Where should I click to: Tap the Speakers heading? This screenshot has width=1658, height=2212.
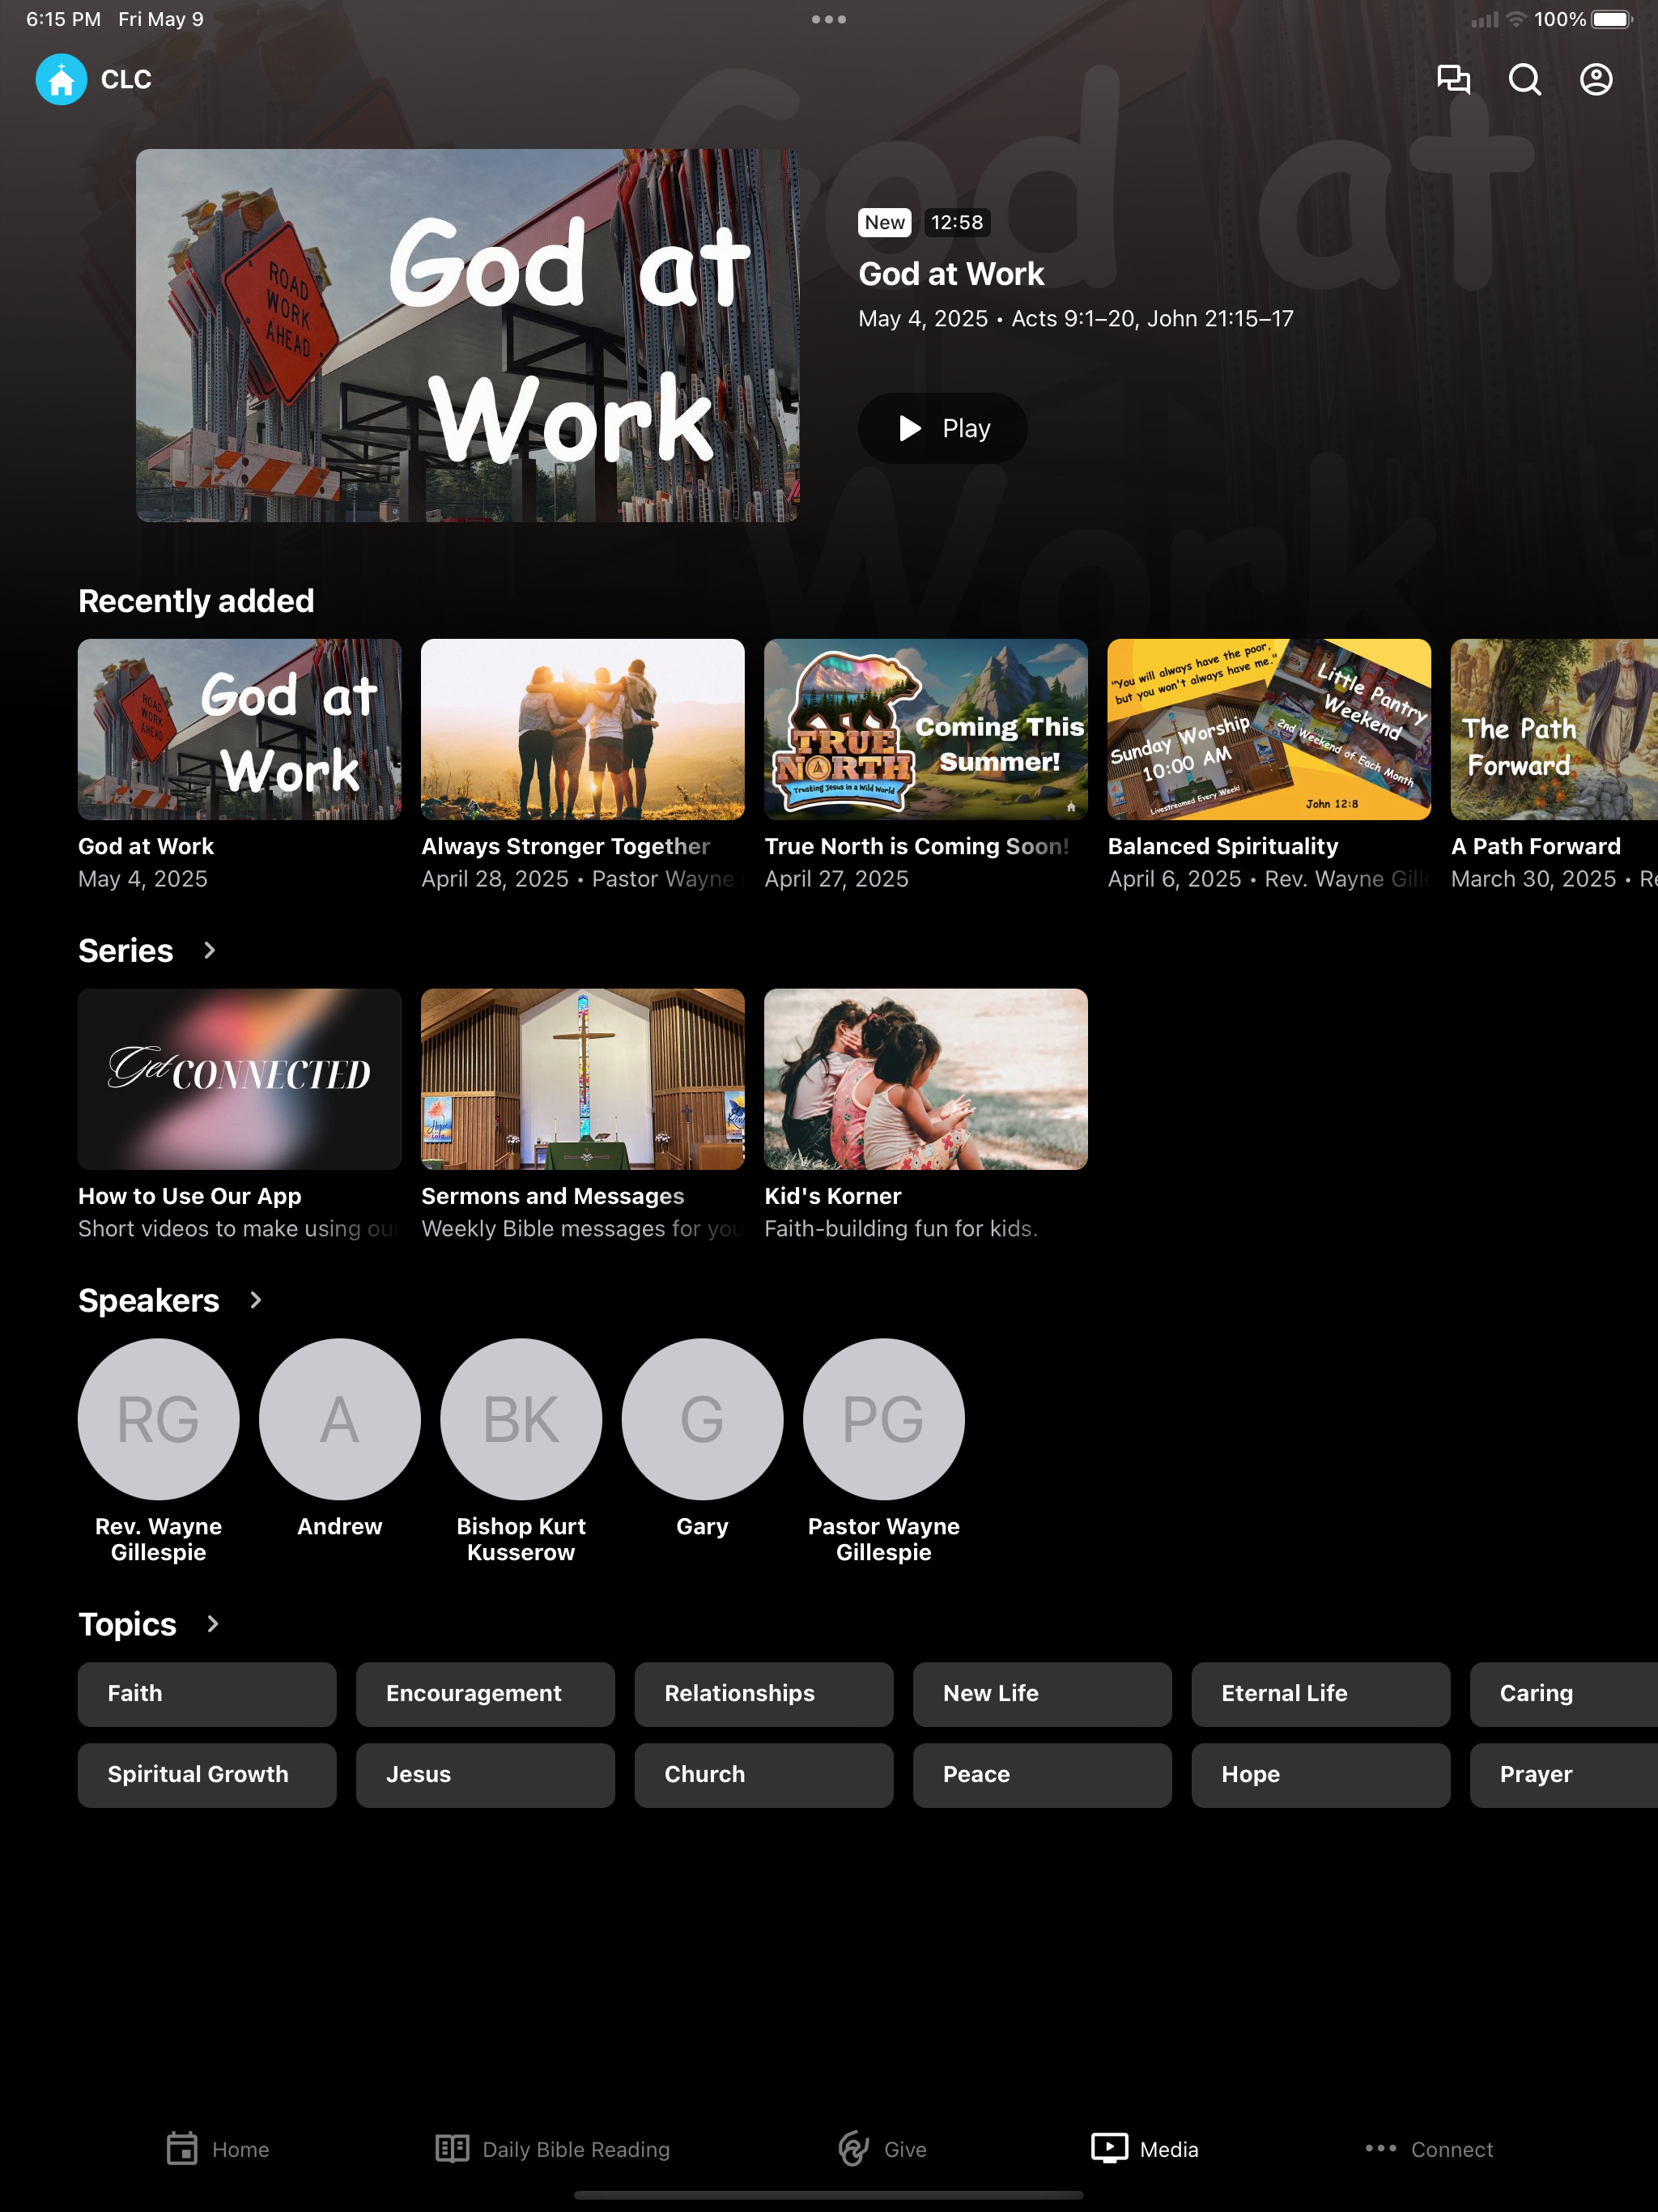click(x=149, y=1300)
